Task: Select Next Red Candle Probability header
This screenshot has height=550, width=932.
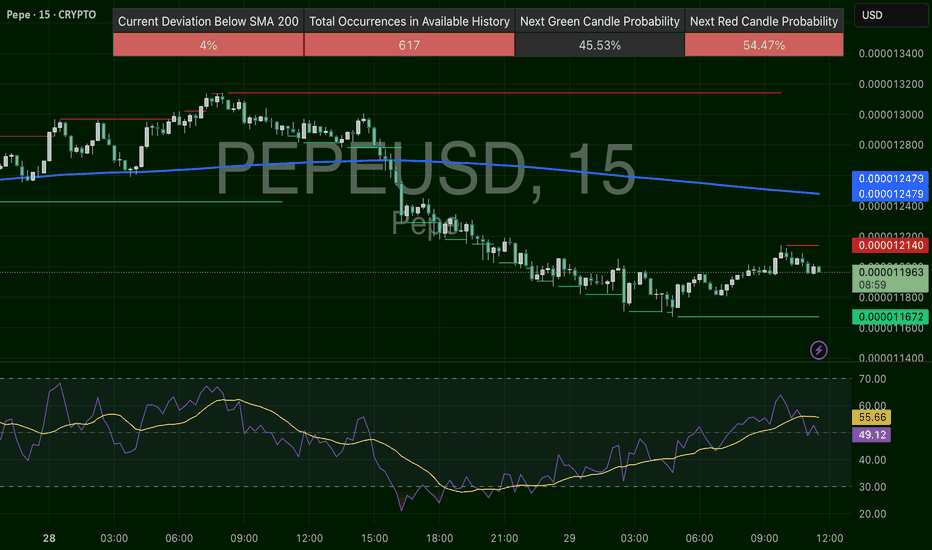Action: (764, 21)
